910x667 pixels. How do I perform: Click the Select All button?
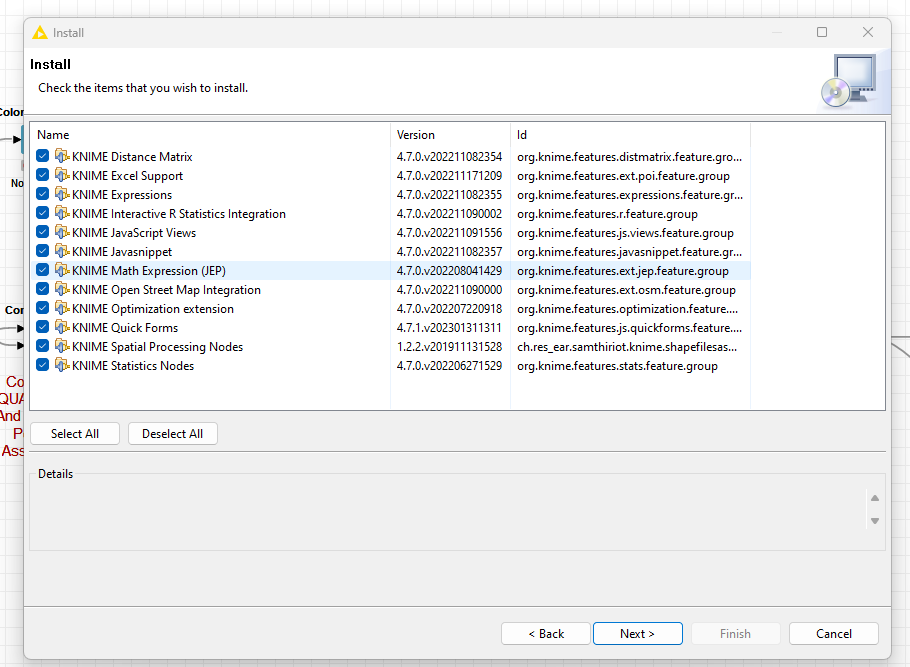75,434
